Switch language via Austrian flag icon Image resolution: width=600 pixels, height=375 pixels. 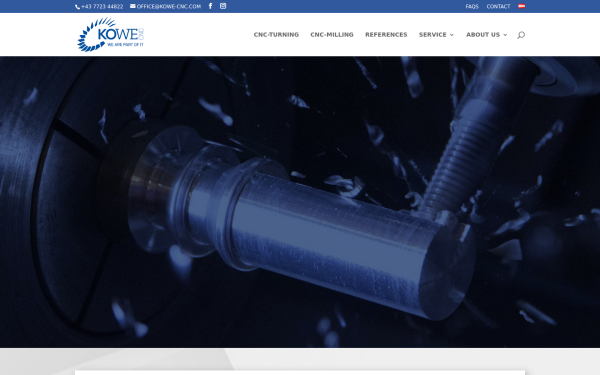(x=521, y=6)
